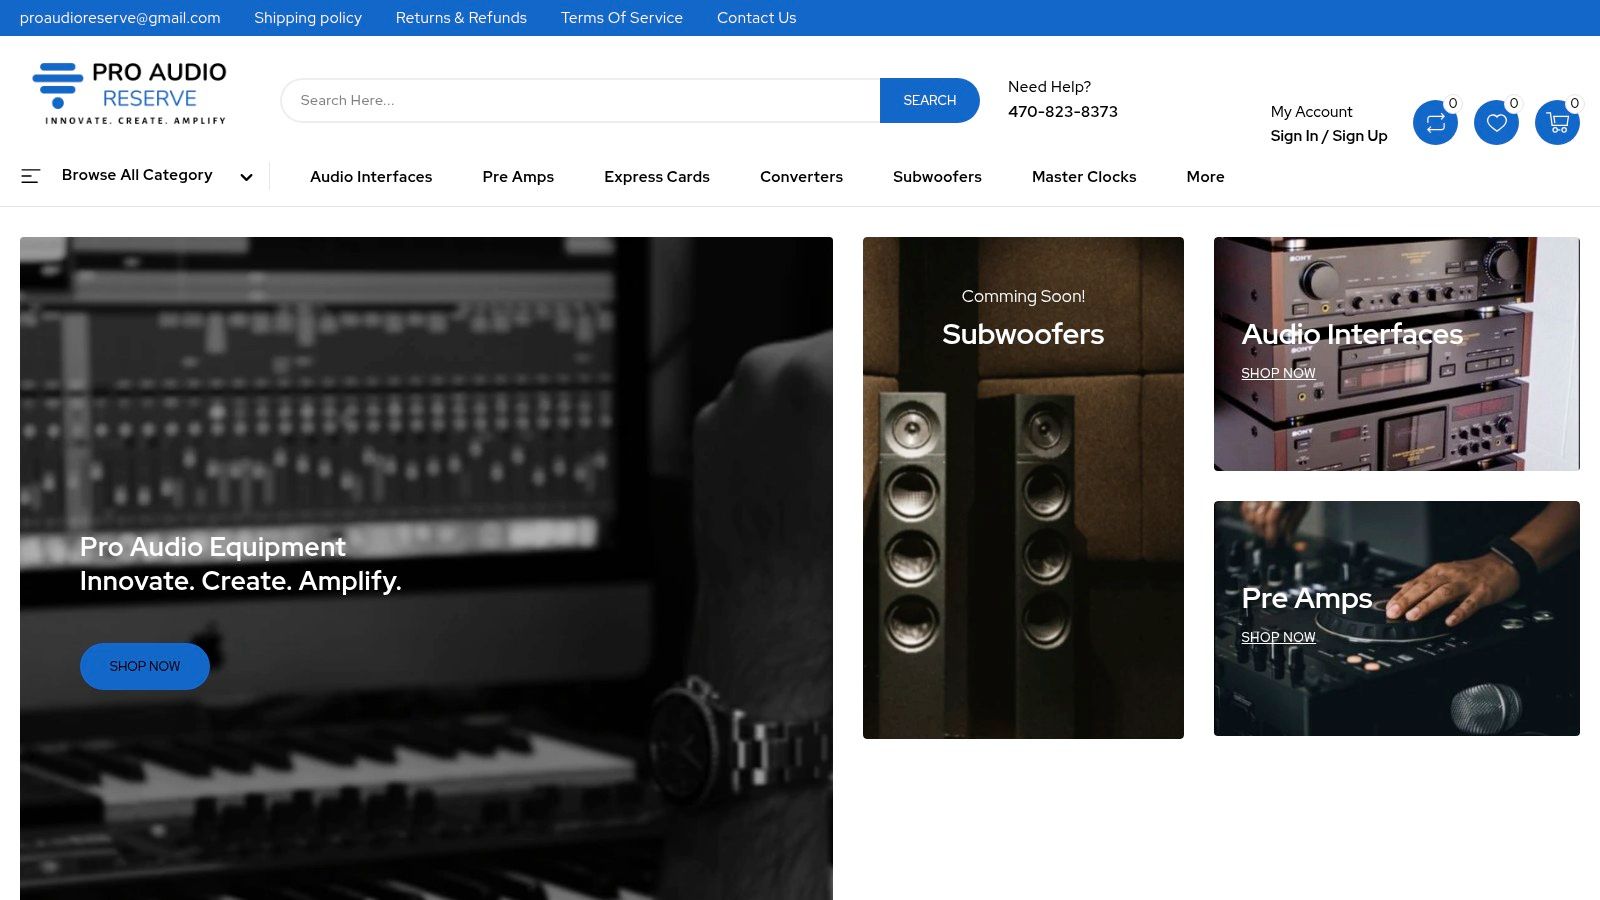Screen dimensions: 1600x900
Task: Click into the Search Here field
Action: coord(580,100)
